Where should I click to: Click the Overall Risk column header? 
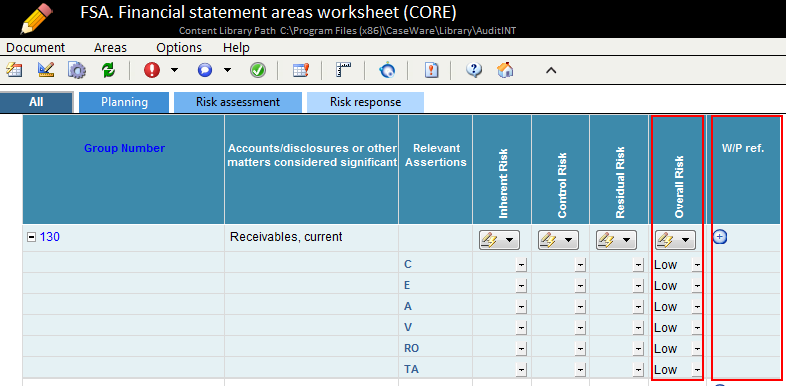click(x=678, y=169)
